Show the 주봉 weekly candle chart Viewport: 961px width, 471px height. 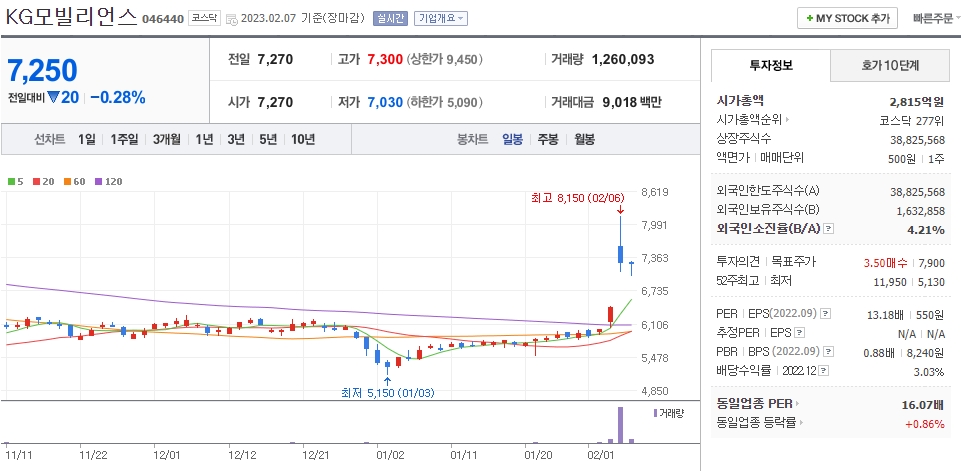point(548,139)
